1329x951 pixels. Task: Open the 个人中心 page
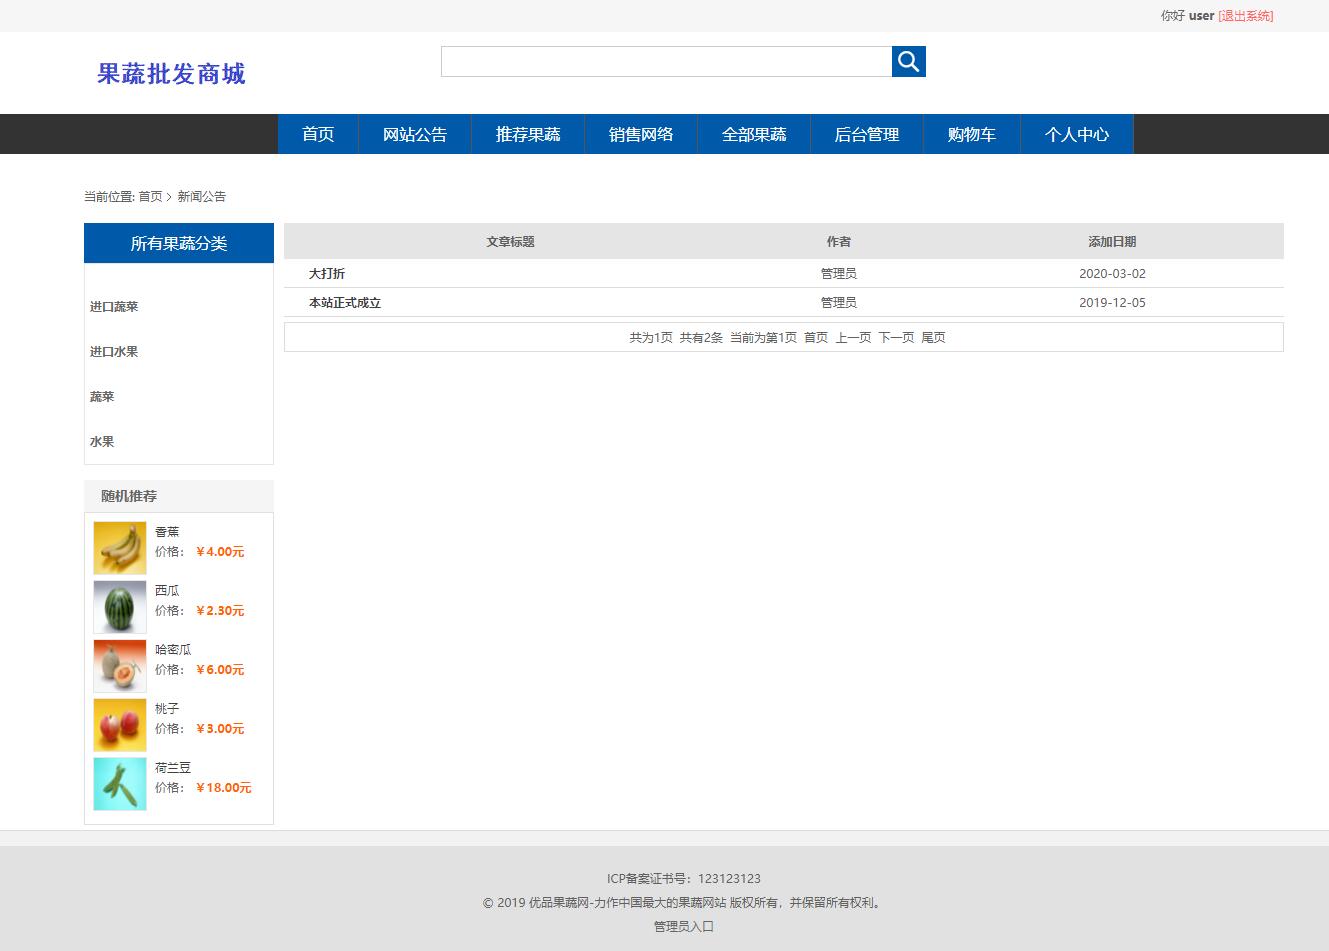pos(1076,133)
